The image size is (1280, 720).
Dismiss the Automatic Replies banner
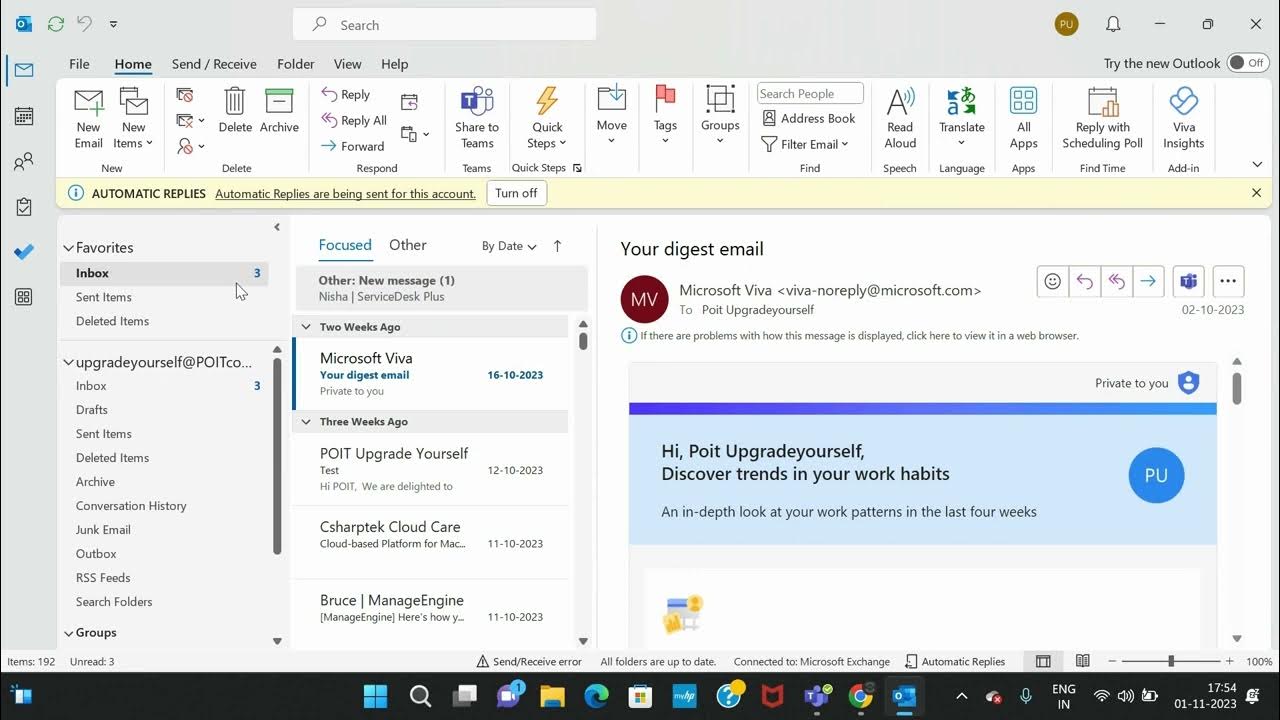[x=1256, y=193]
